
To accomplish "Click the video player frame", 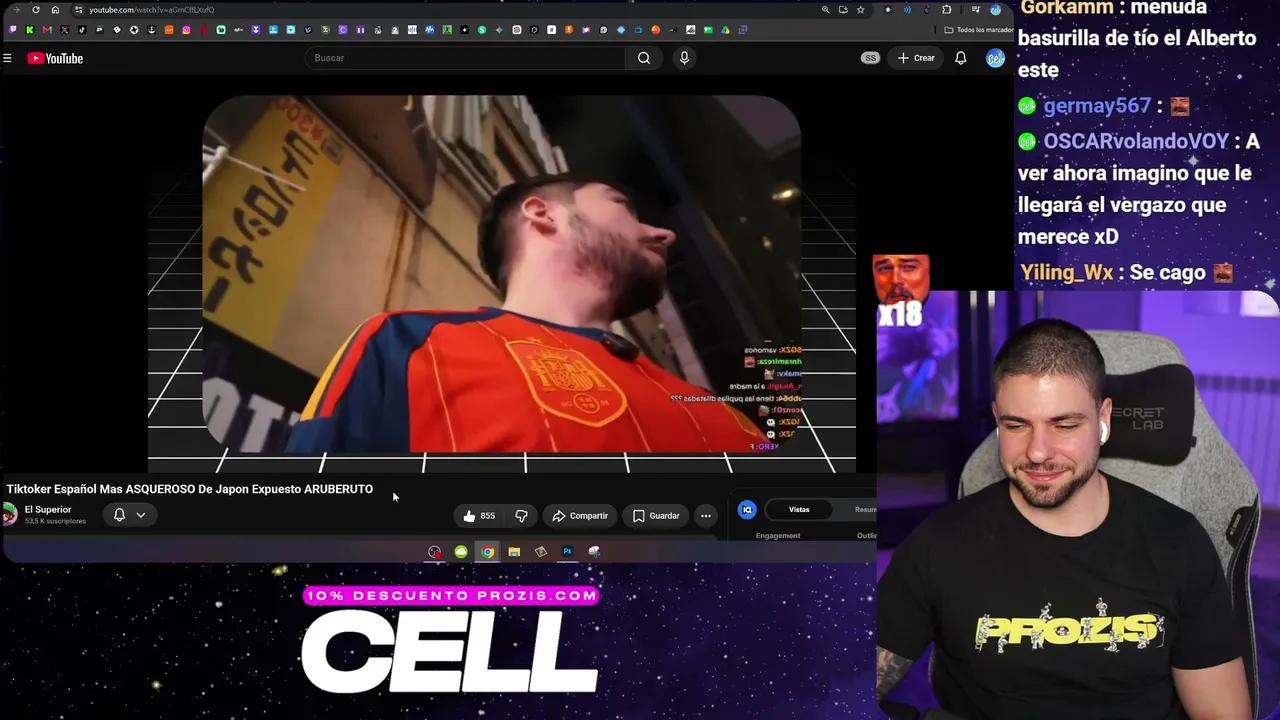I will pos(502,274).
